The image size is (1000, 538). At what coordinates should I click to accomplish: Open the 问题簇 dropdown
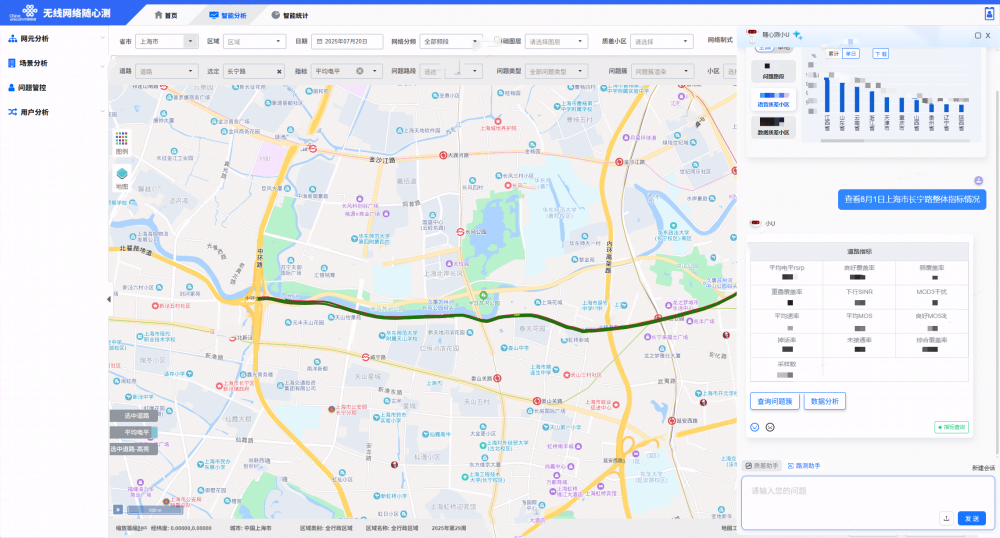pyautogui.click(x=662, y=71)
